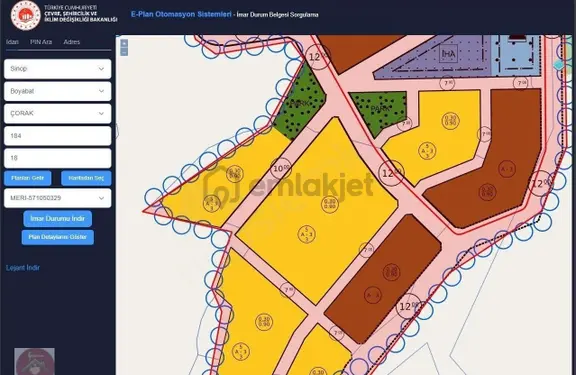This screenshot has width=576, height=375.
Task: Focus the field containing 18
Action: (58, 158)
